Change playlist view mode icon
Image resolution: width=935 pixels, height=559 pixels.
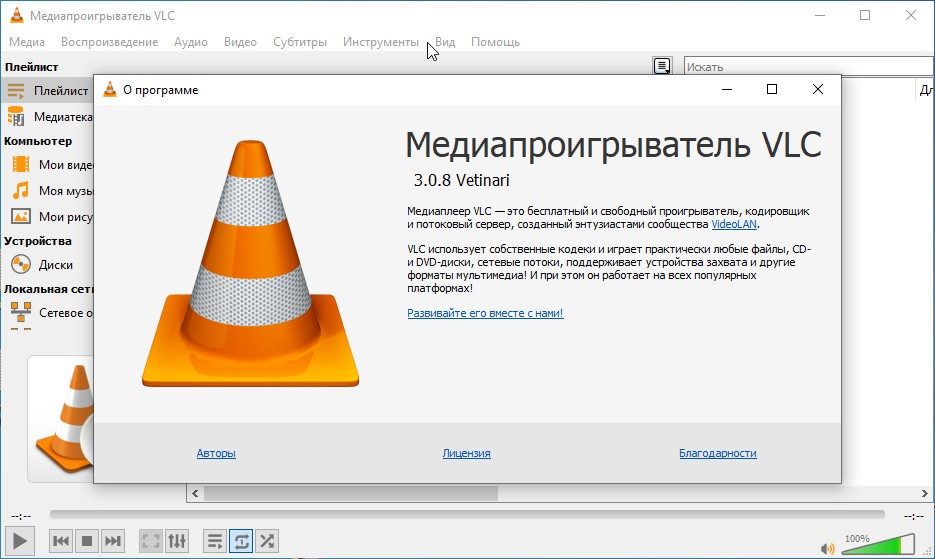[662, 66]
